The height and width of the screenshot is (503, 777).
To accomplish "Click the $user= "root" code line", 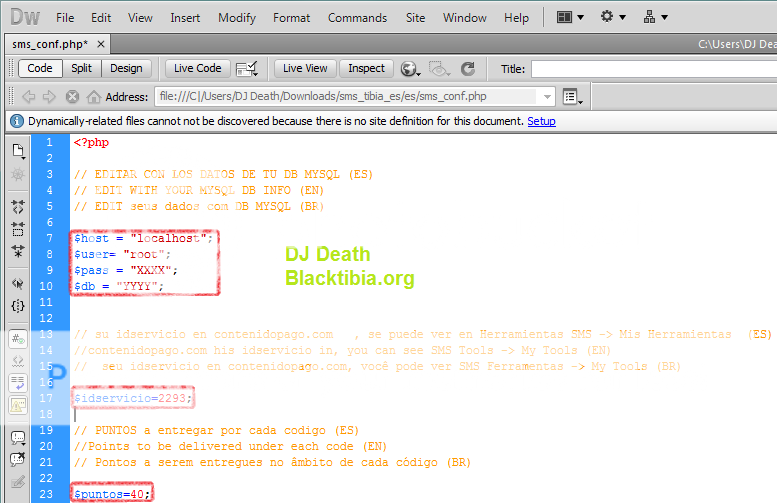I will coord(122,254).
